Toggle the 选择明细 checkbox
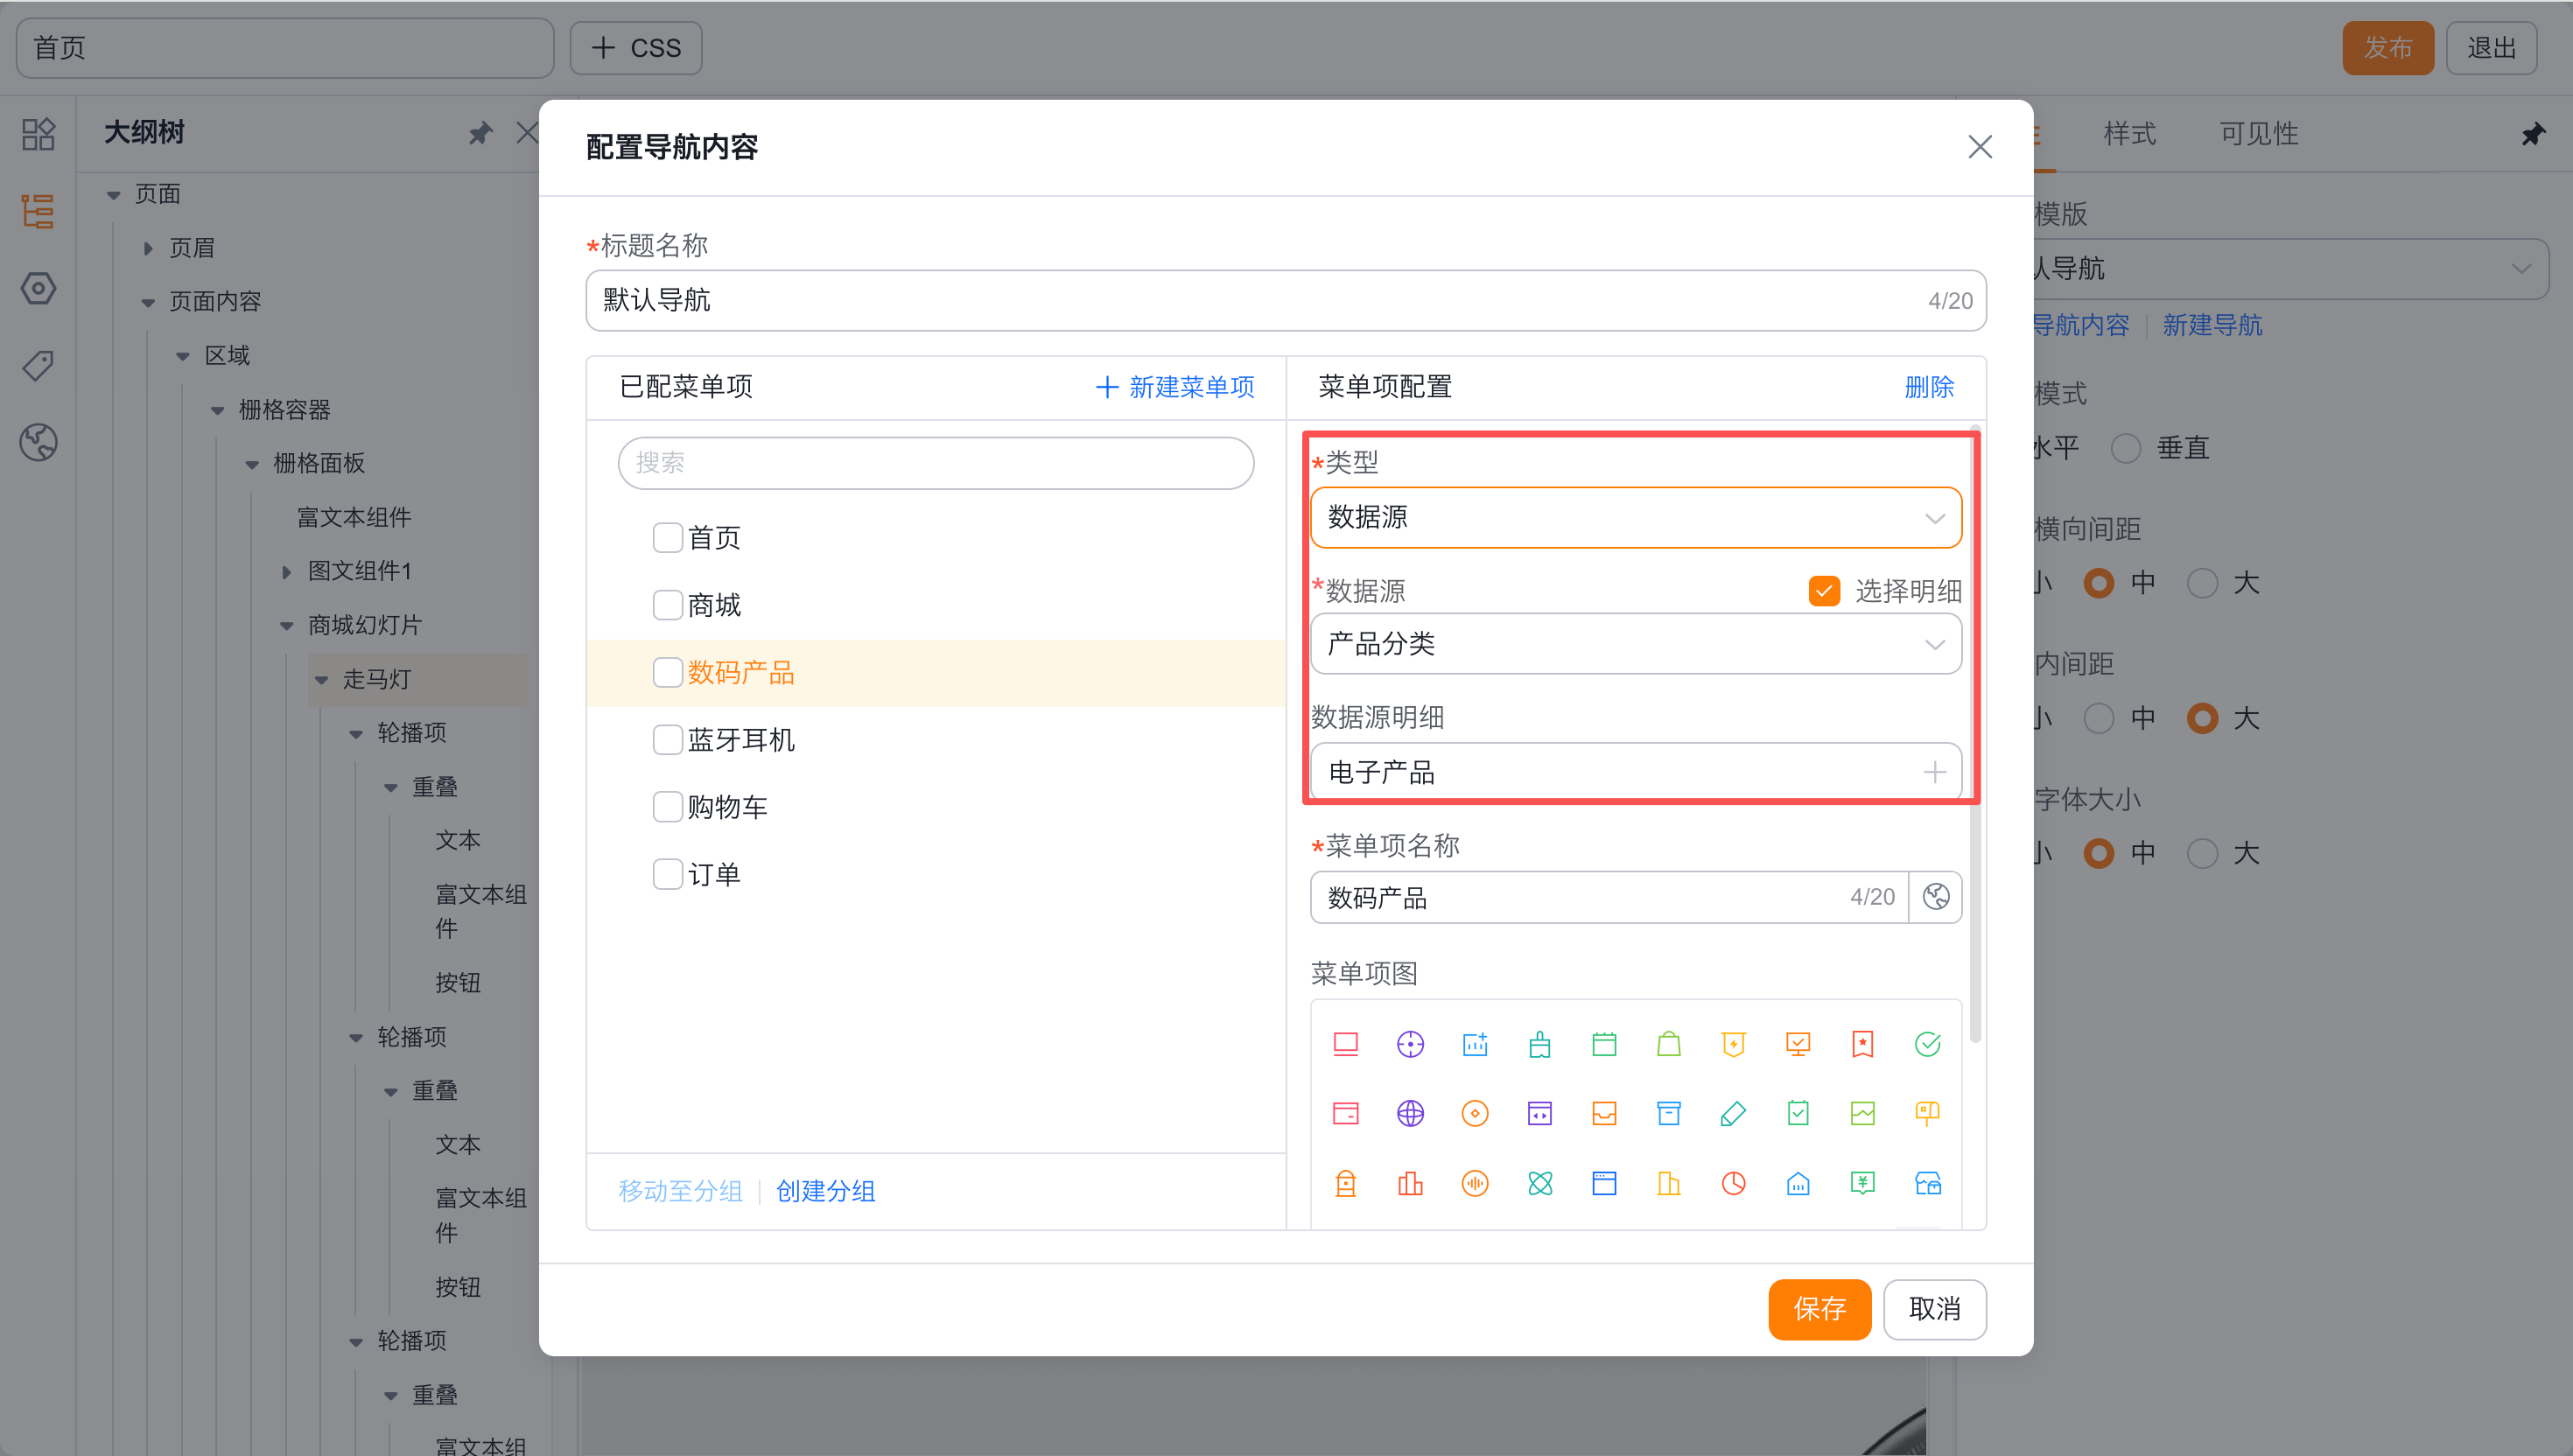 [1824, 591]
